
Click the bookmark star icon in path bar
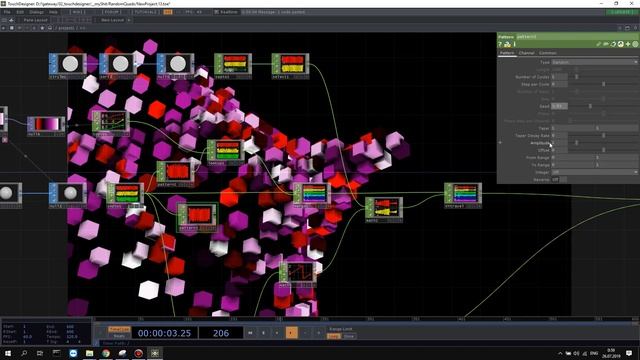point(42,28)
